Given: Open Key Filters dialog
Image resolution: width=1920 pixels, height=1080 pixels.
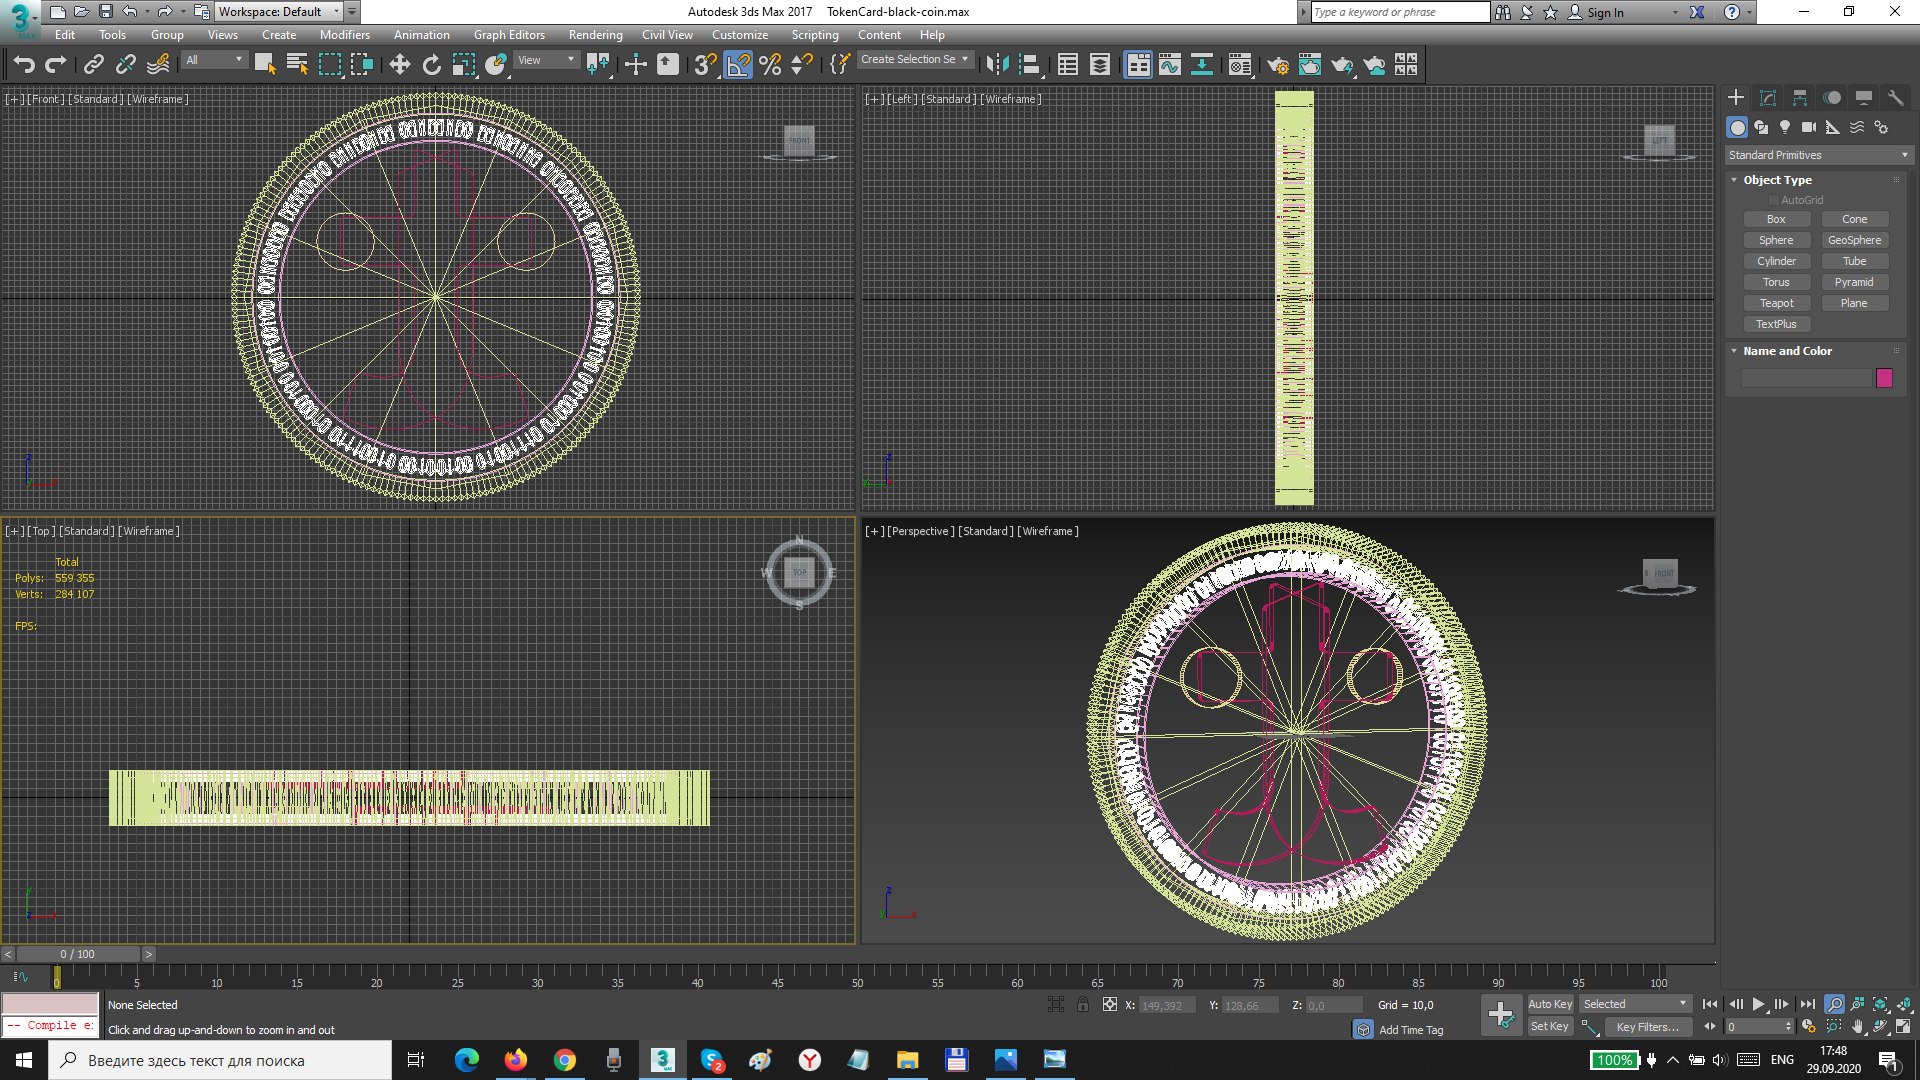Looking at the screenshot, I should tap(1647, 1027).
